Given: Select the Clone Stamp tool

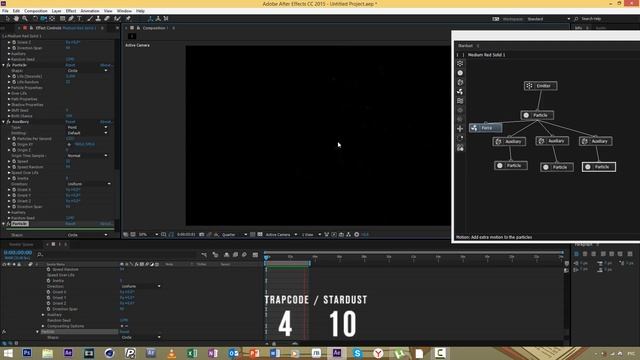Looking at the screenshot, I should coord(98,19).
